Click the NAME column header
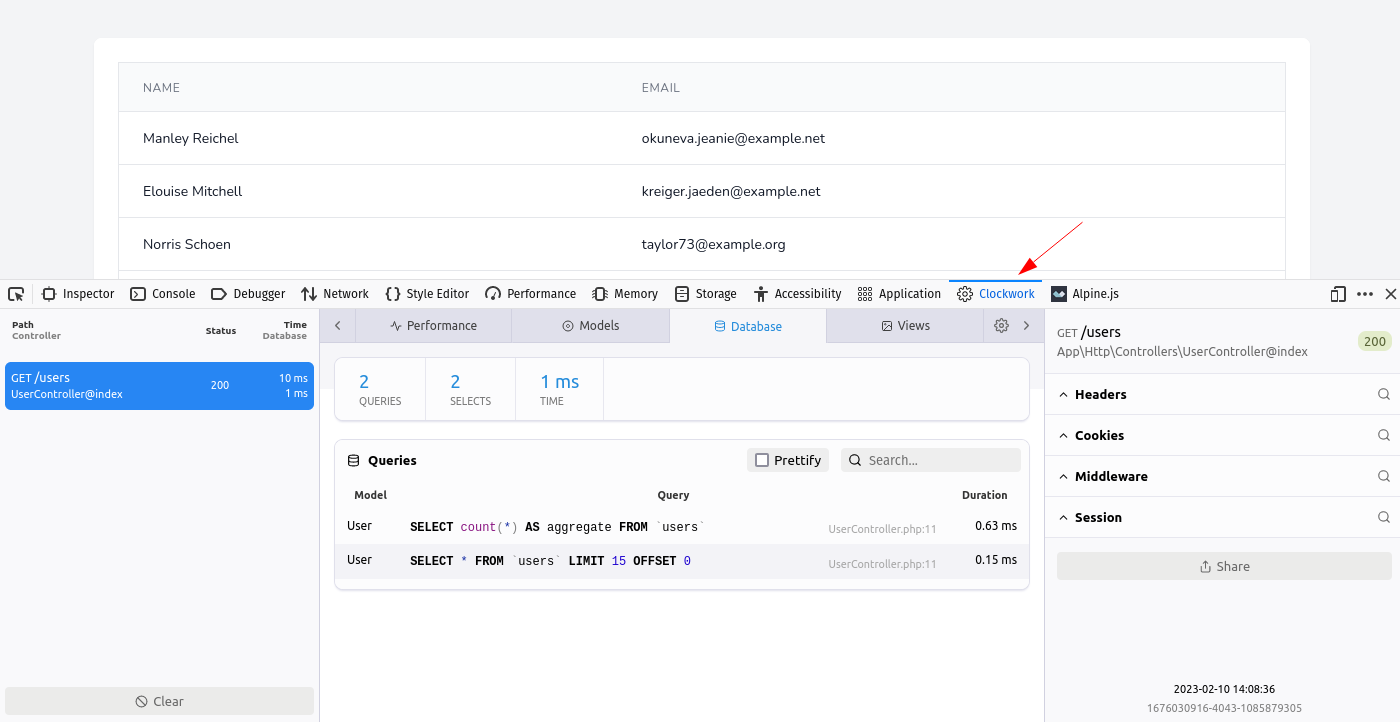 coord(162,88)
